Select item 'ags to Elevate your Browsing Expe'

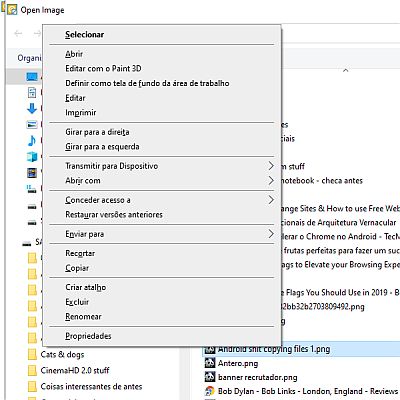pyautogui.click(x=341, y=265)
